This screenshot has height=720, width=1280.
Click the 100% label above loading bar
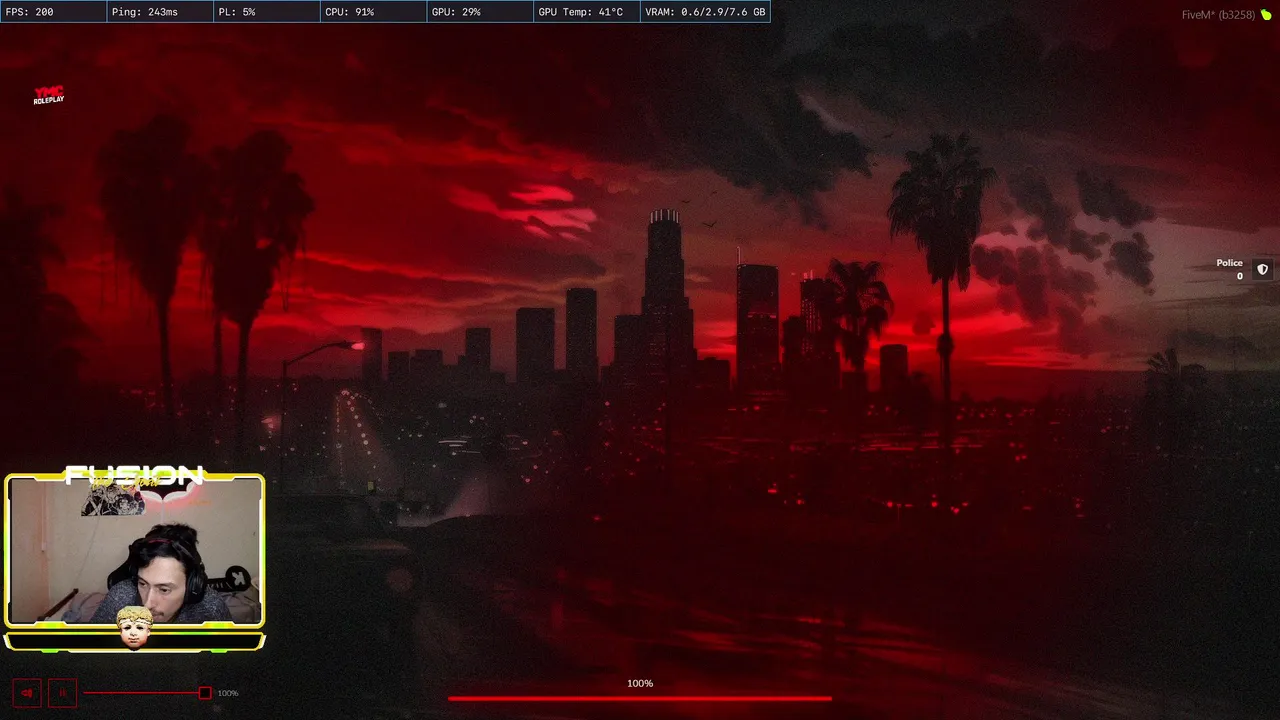click(640, 683)
